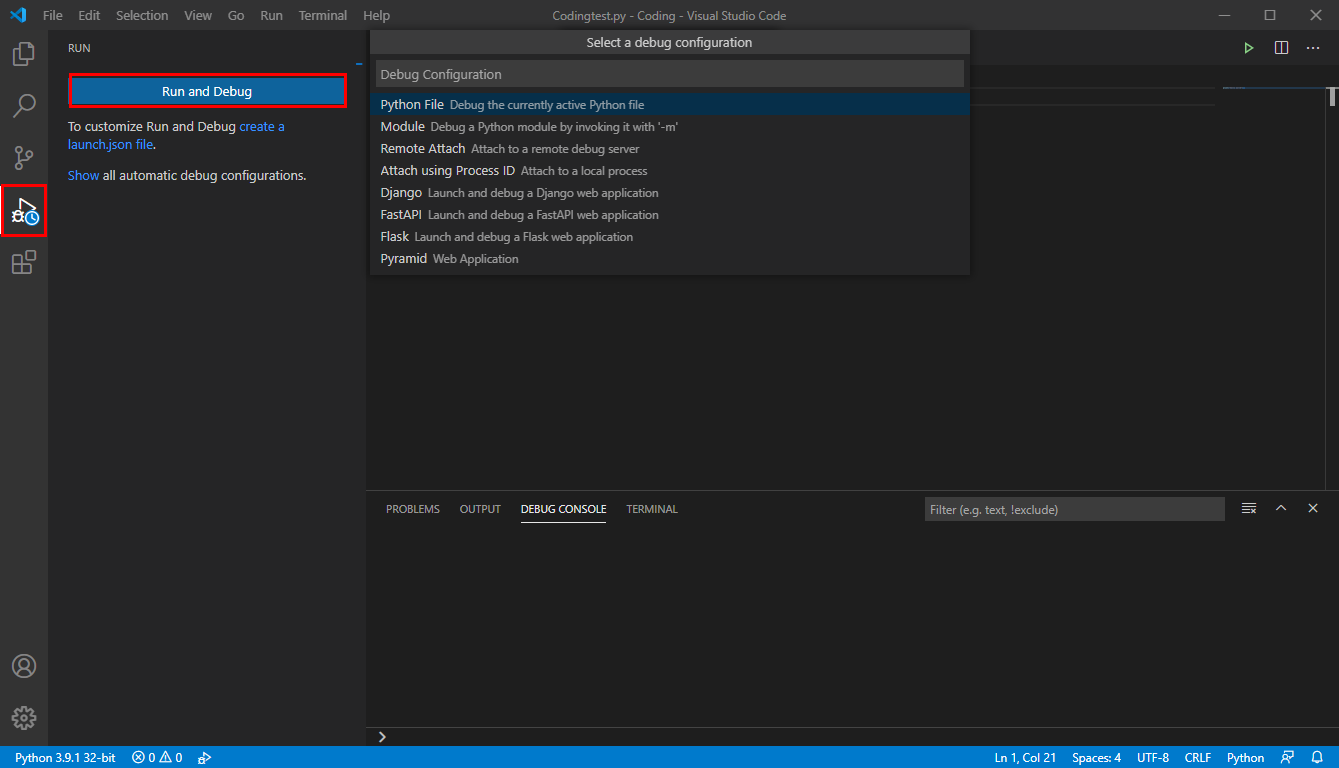
Task: Select the Module debug configuration
Action: click(x=669, y=126)
